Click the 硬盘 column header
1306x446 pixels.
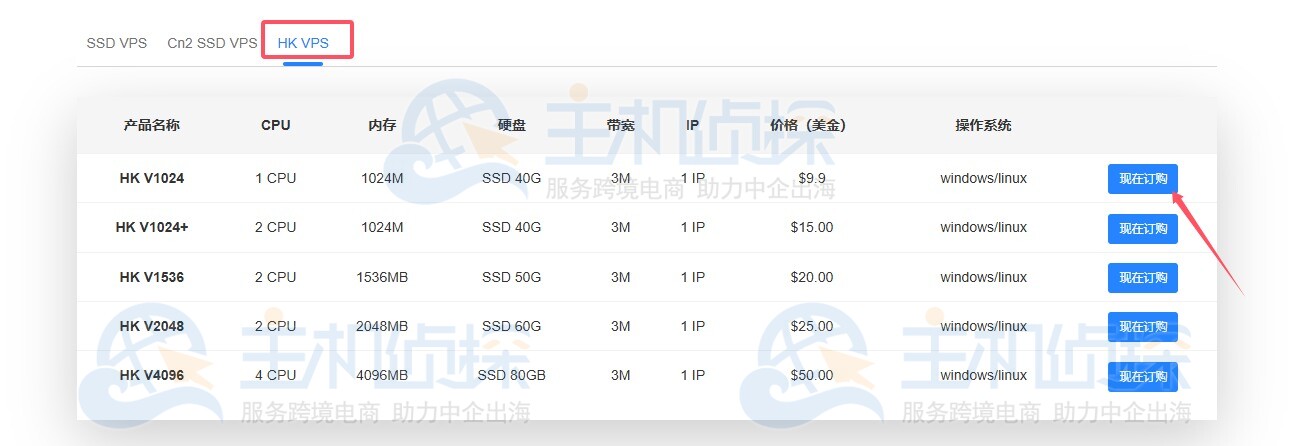coord(511,125)
